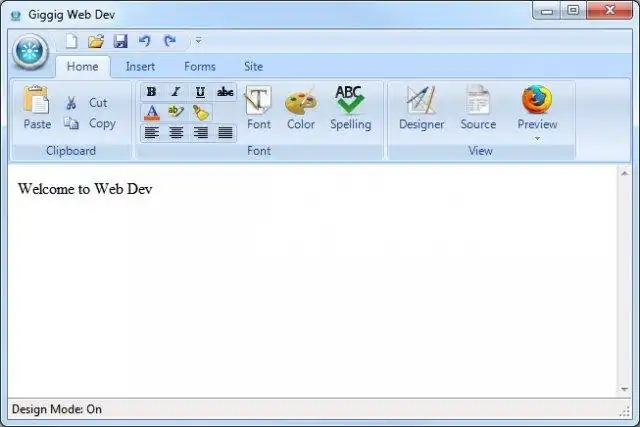This screenshot has height=427, width=640.
Task: Justify the text
Action: (x=225, y=133)
